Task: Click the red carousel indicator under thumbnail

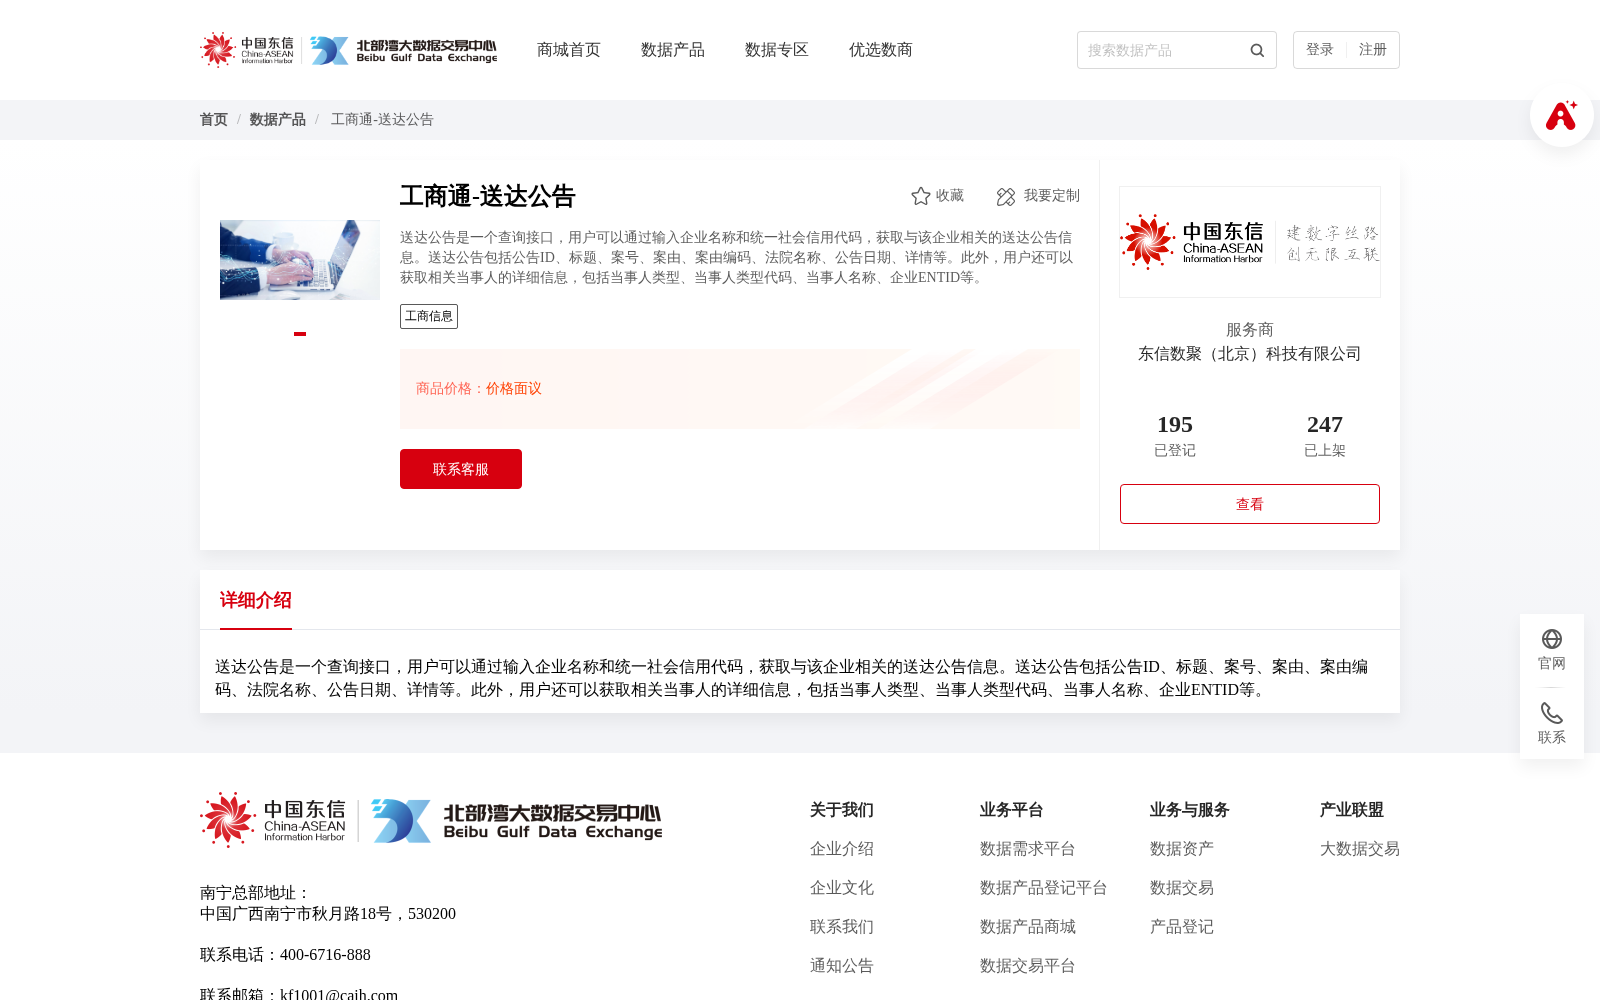Action: [300, 334]
